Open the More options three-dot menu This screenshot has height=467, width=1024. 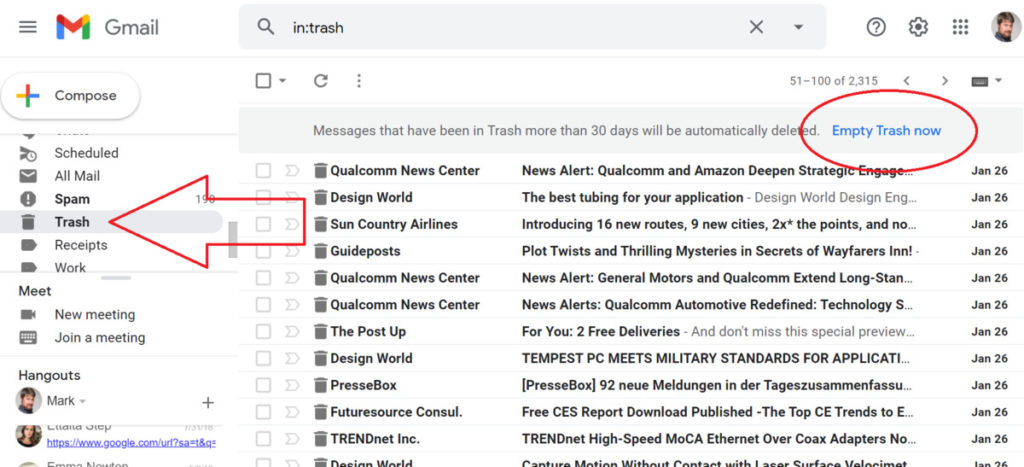tap(359, 80)
